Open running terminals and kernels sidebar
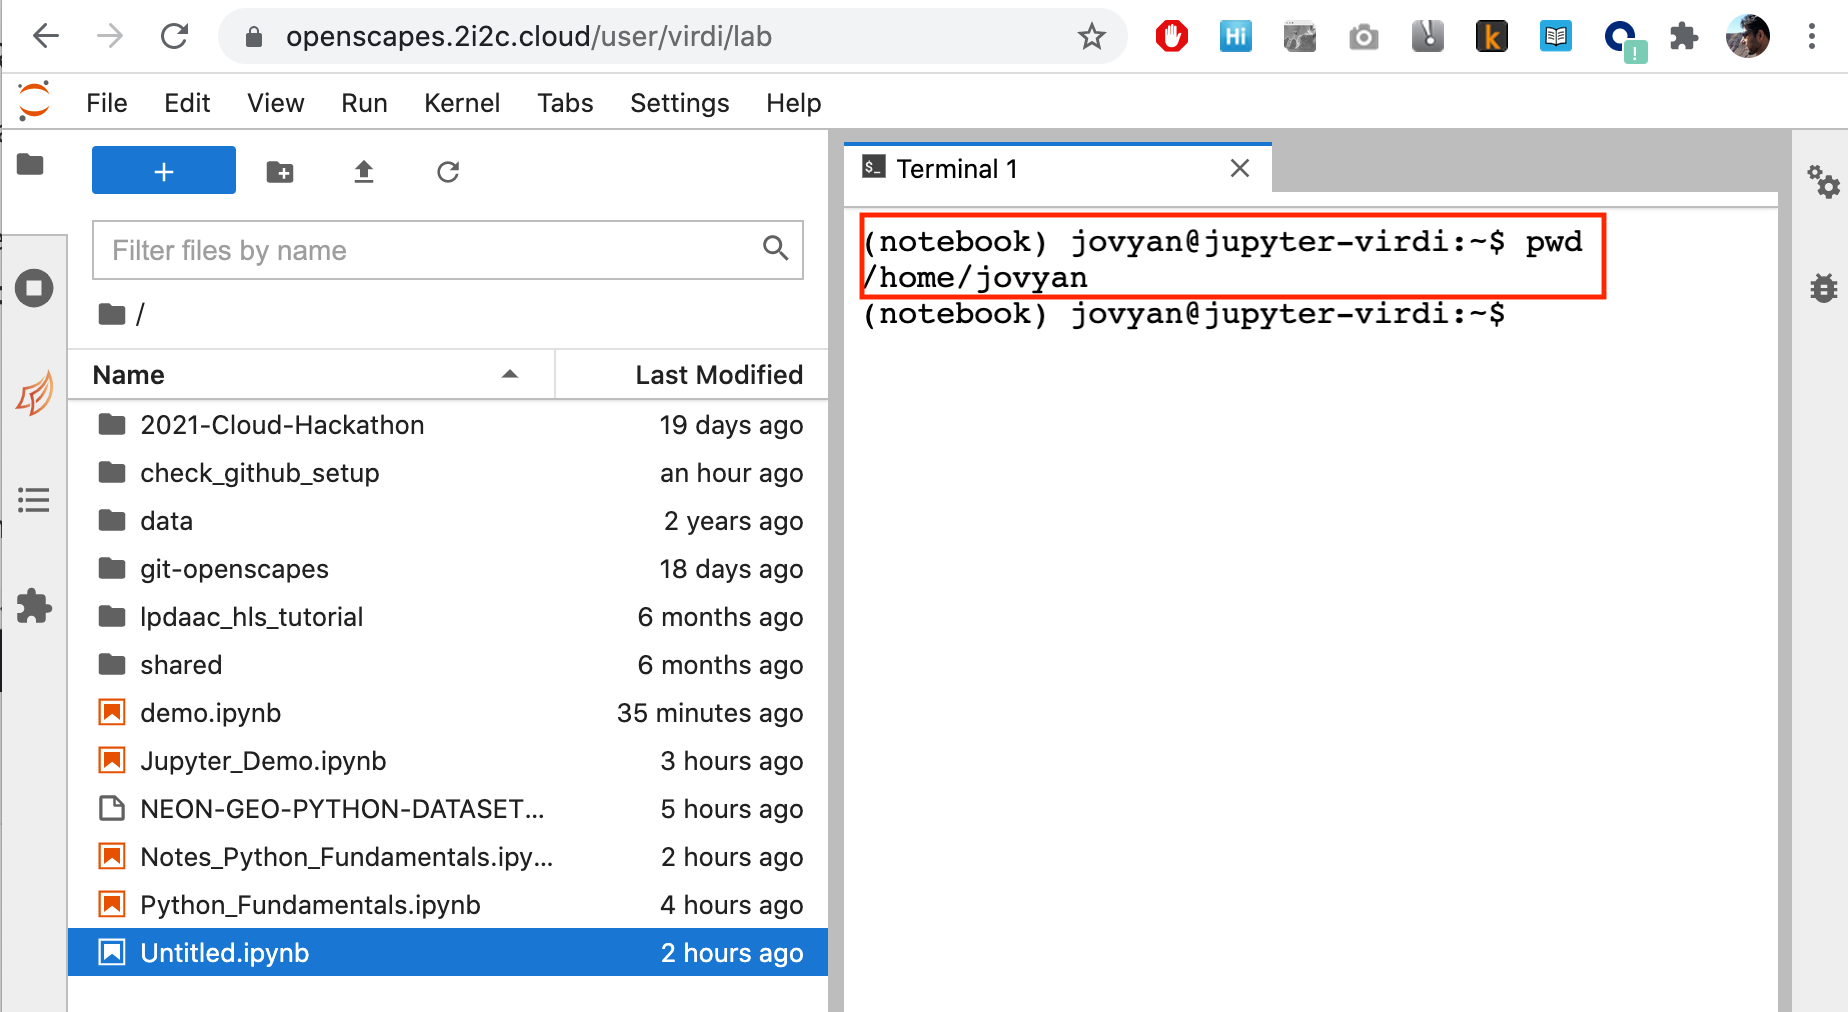 pos(34,289)
